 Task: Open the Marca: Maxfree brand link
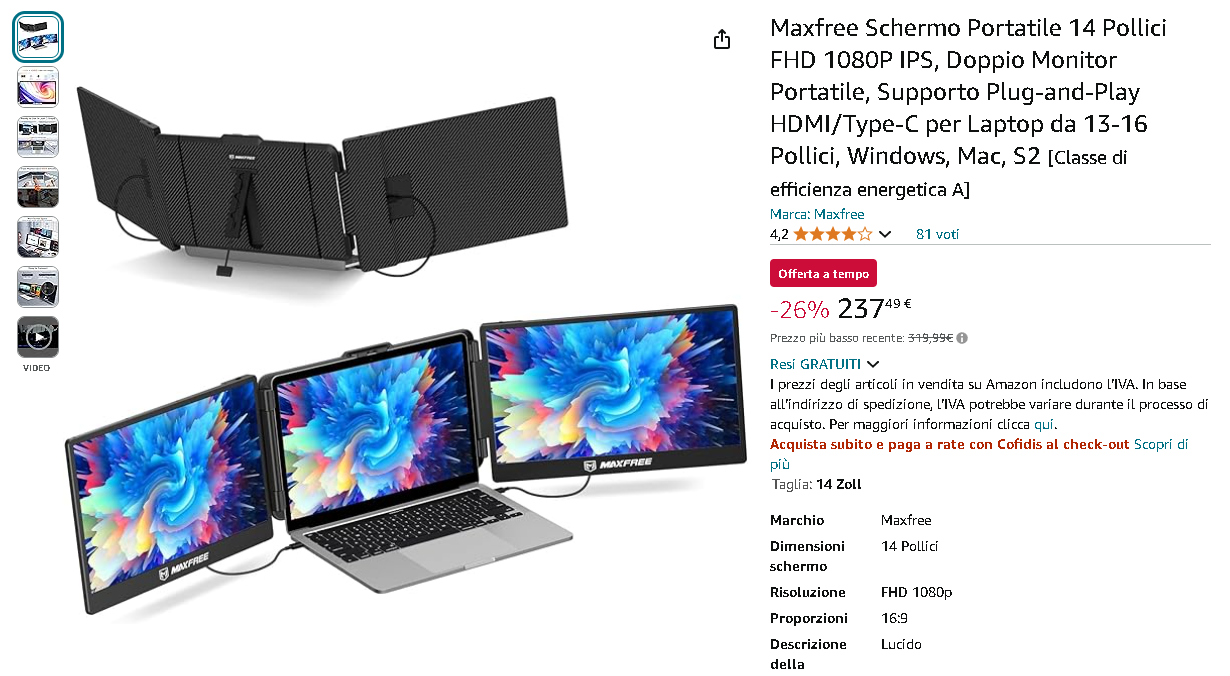pos(817,214)
